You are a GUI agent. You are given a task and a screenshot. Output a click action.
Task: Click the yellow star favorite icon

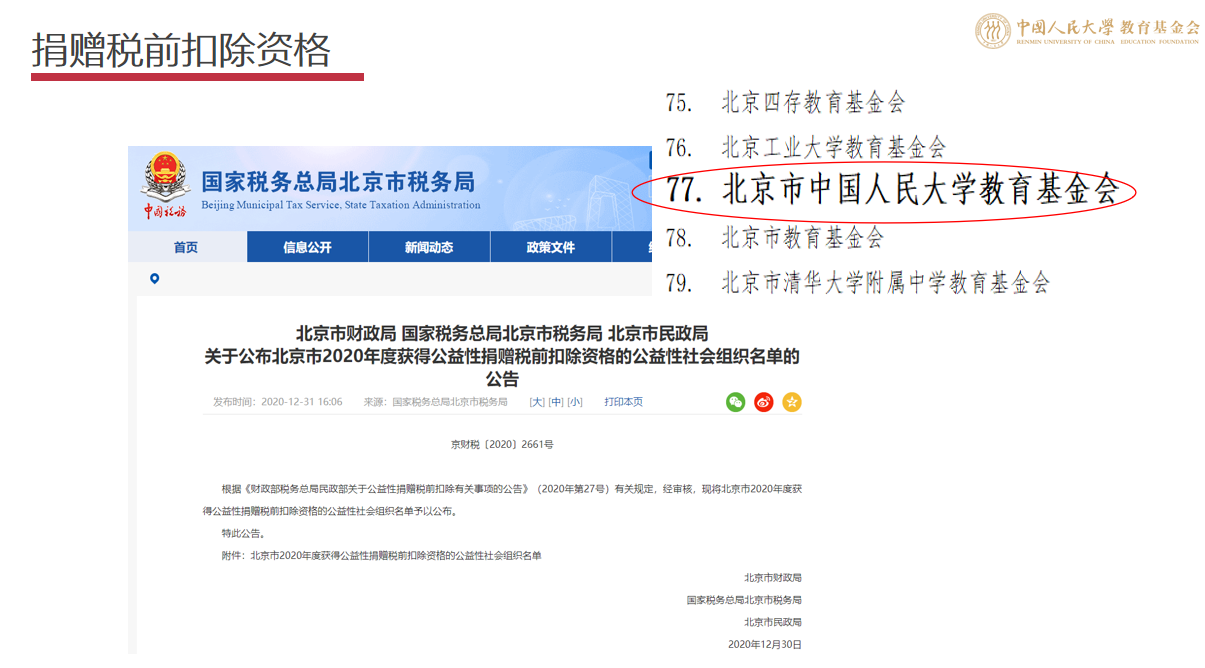792,402
